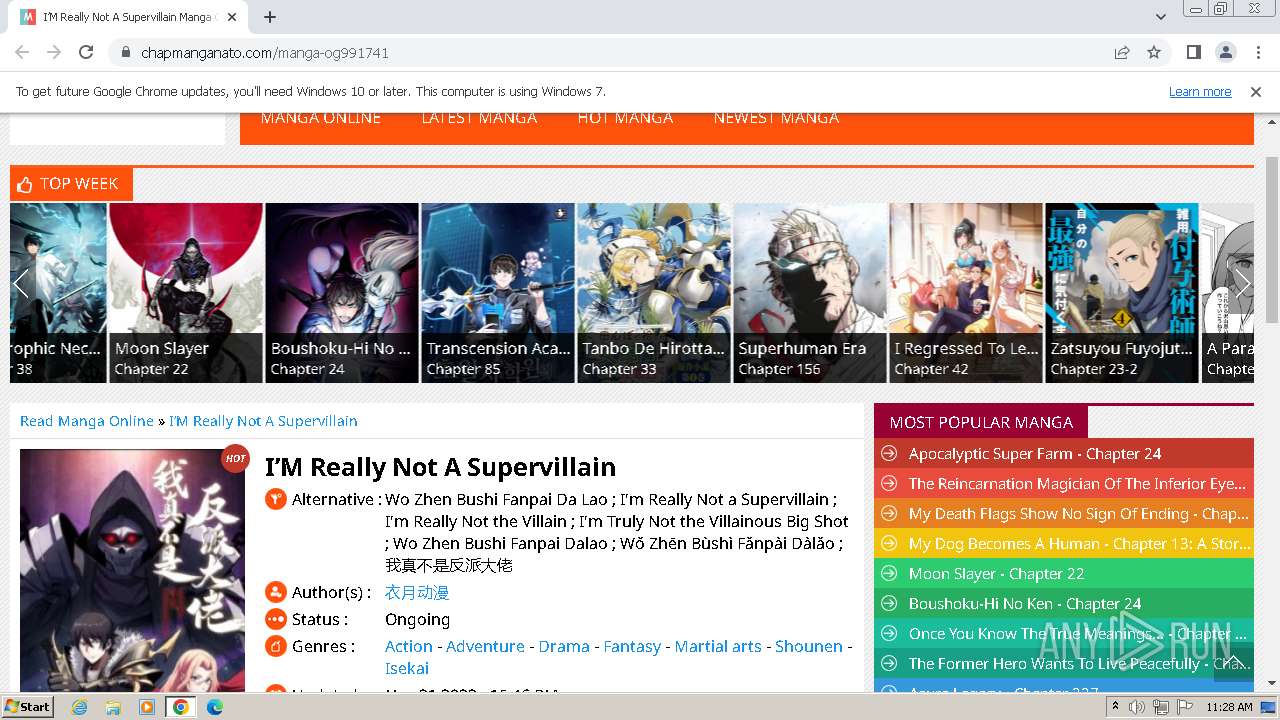Open the Learn more link
Viewport: 1280px width, 720px height.
1200,92
